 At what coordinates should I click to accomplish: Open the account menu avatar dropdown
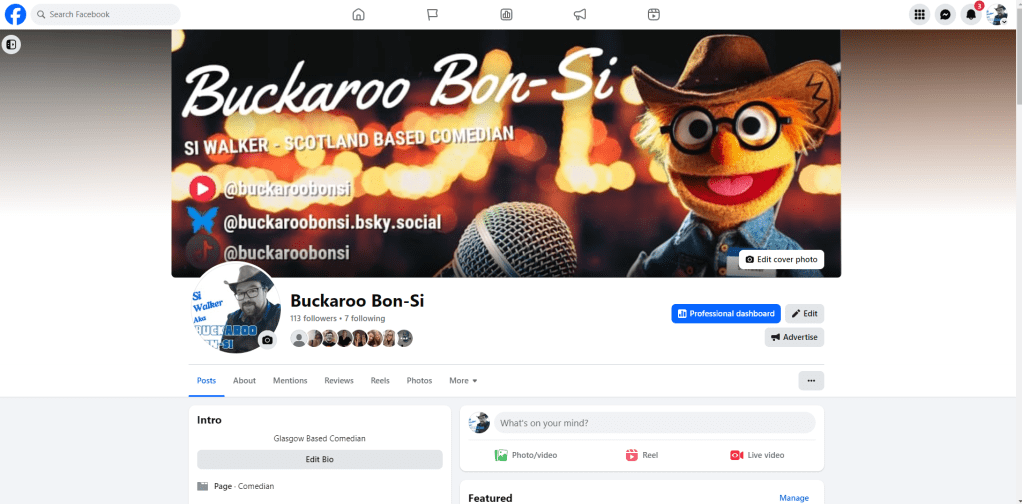click(997, 14)
